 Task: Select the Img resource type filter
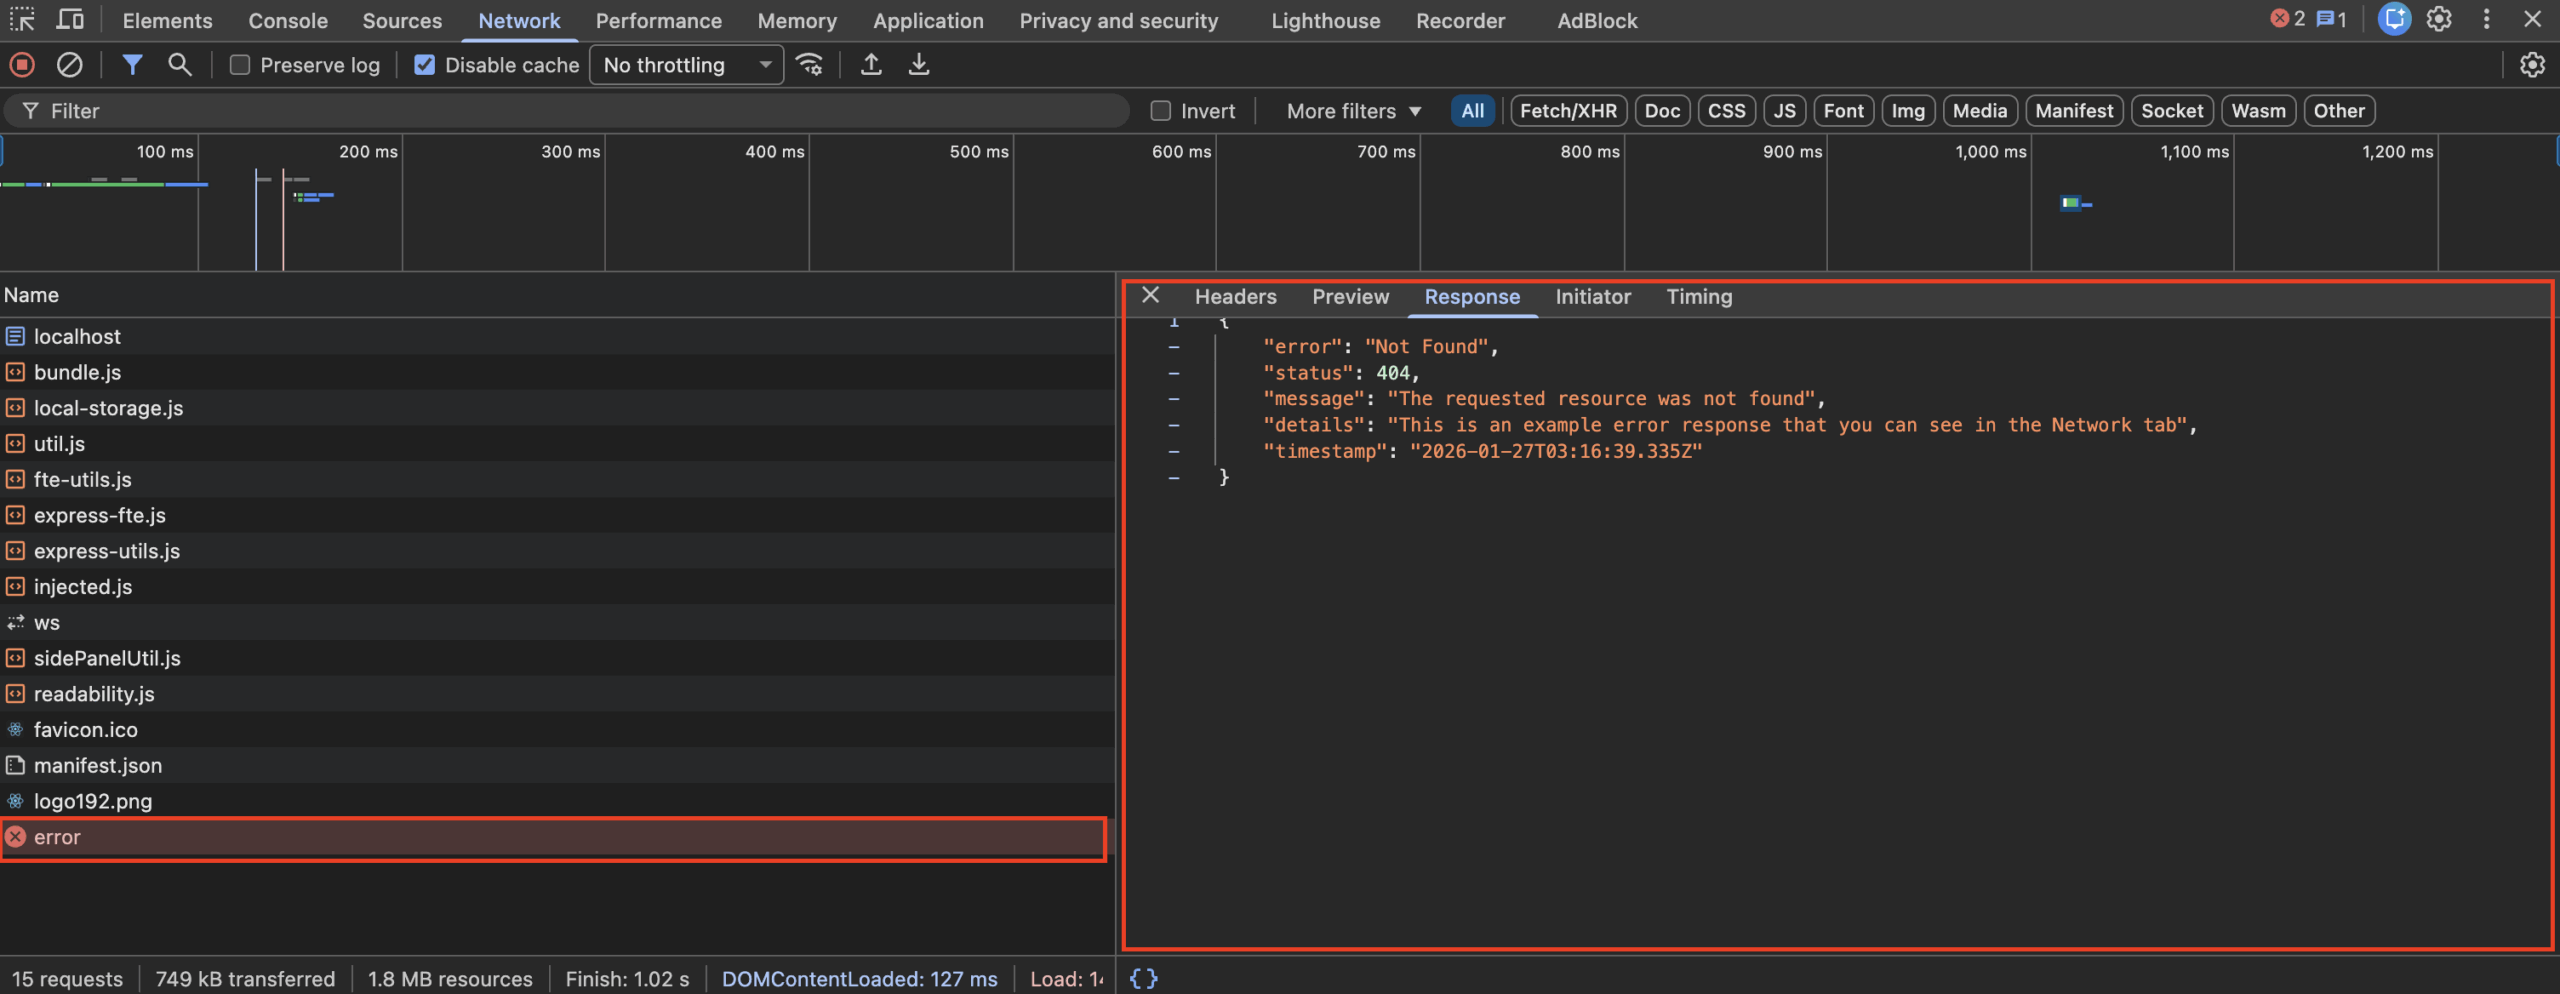coord(1907,111)
